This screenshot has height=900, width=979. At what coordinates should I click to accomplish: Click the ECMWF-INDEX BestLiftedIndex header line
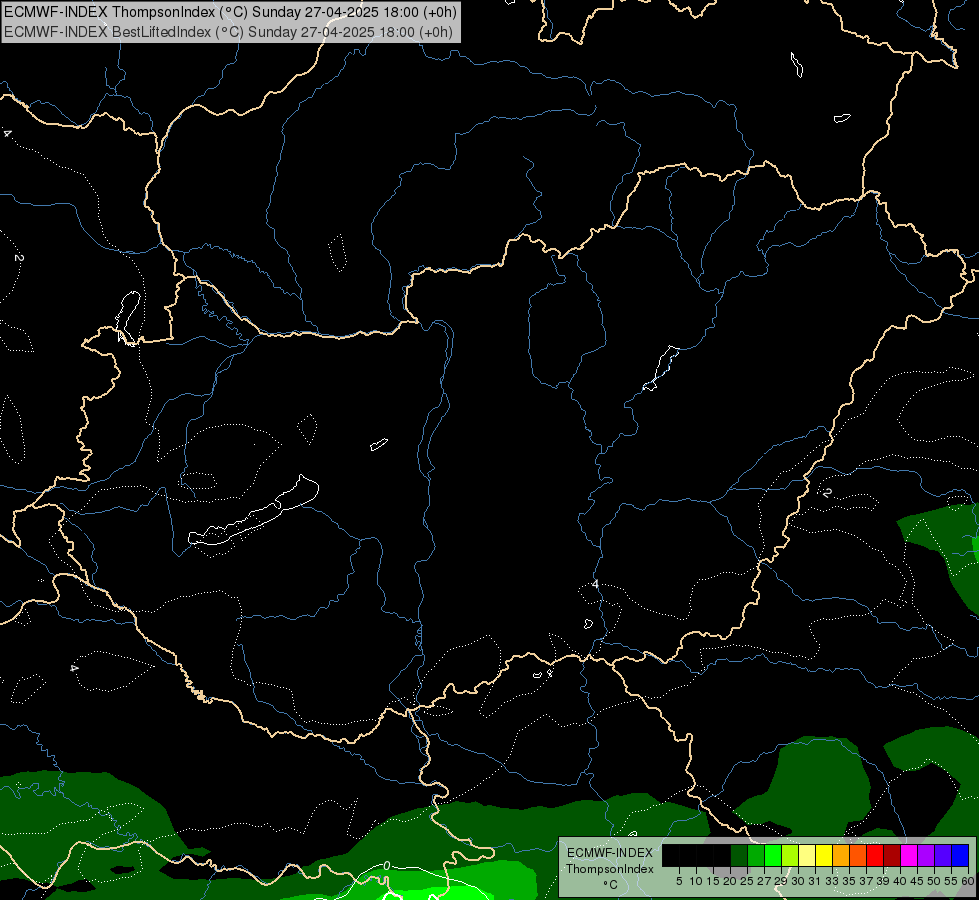click(228, 32)
